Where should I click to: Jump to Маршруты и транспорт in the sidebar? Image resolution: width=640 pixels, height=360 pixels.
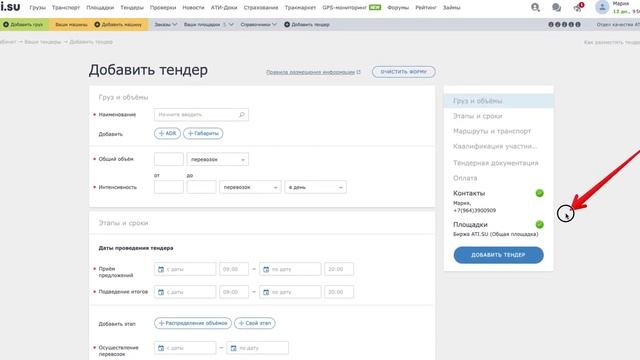[x=492, y=131]
